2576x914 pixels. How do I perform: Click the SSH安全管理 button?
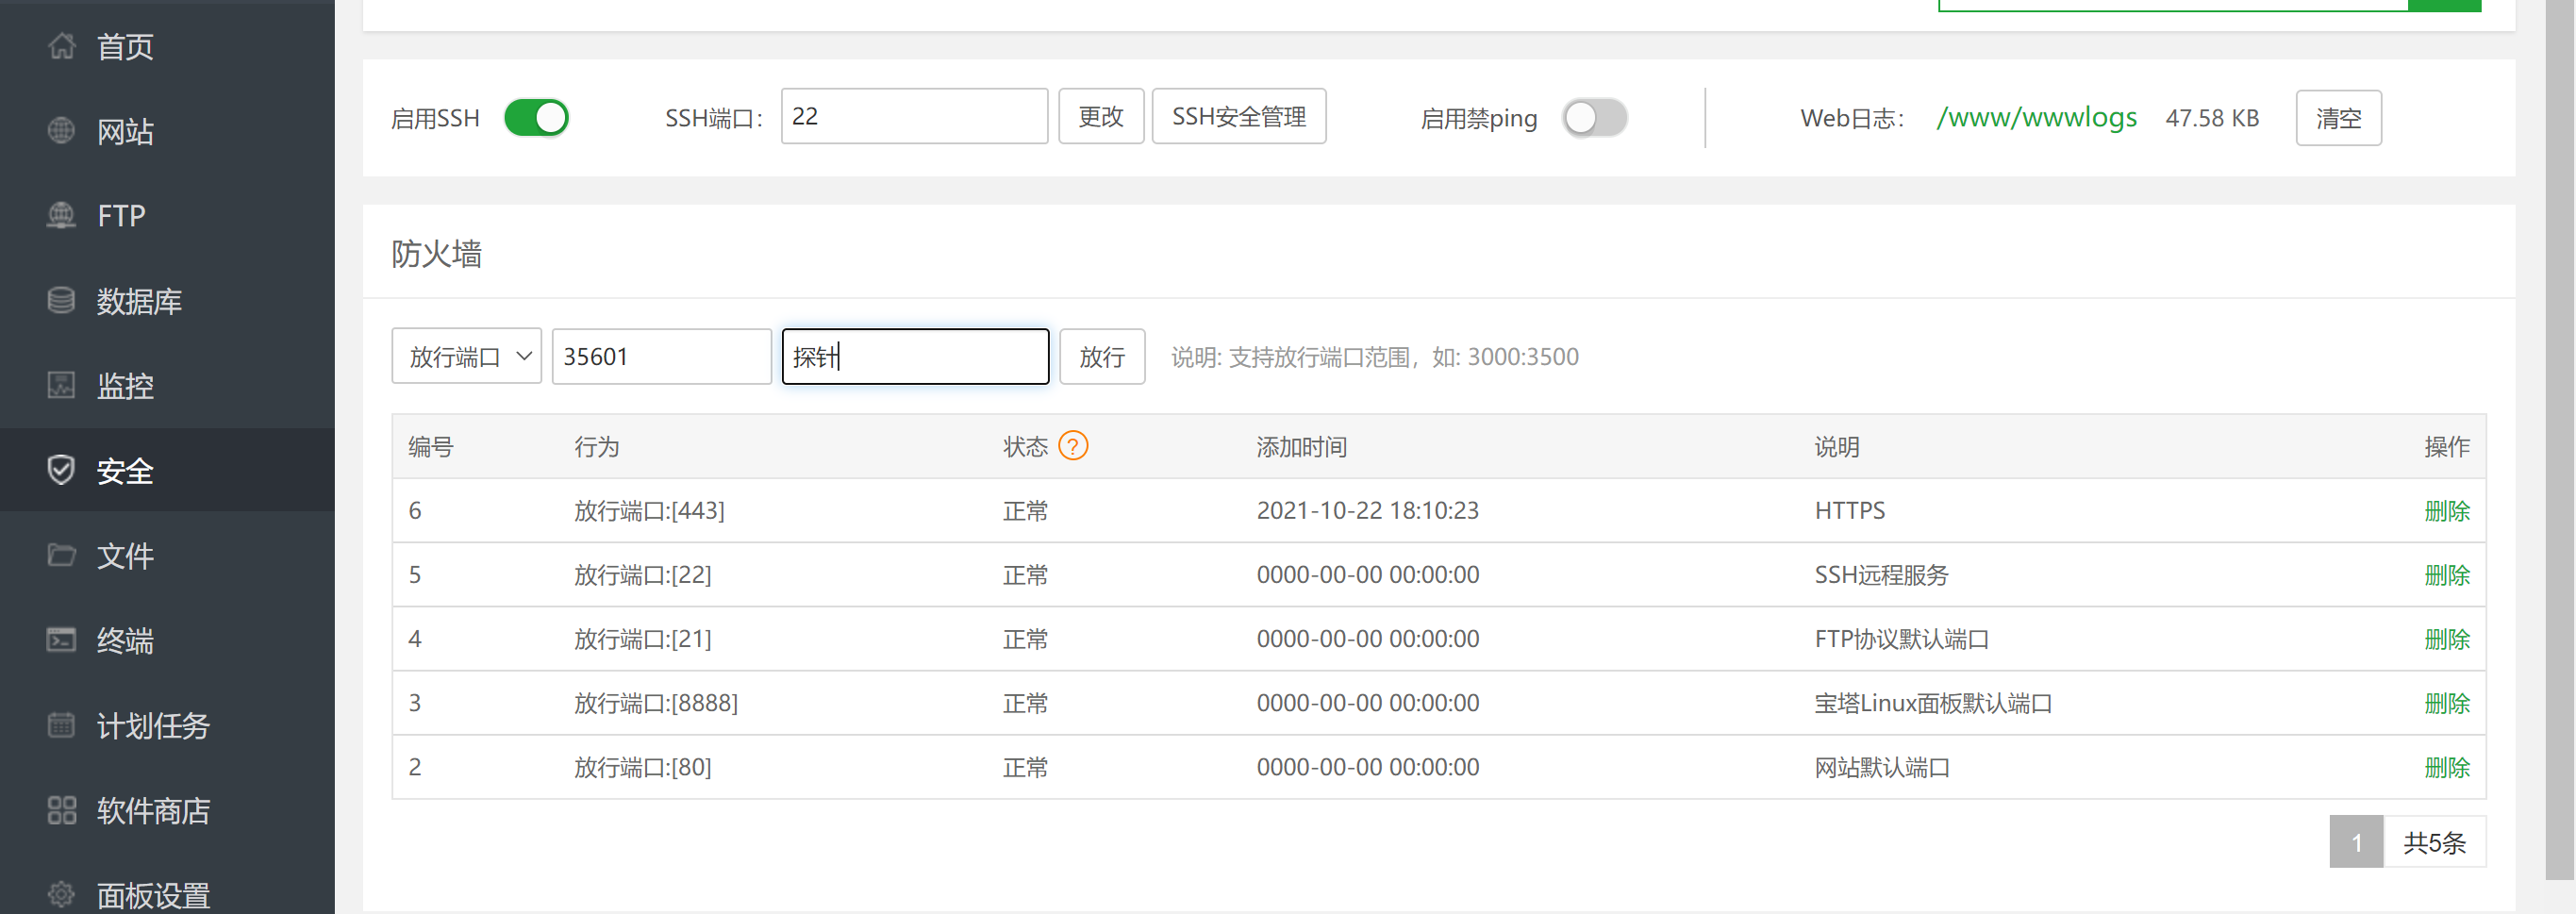(x=1238, y=117)
